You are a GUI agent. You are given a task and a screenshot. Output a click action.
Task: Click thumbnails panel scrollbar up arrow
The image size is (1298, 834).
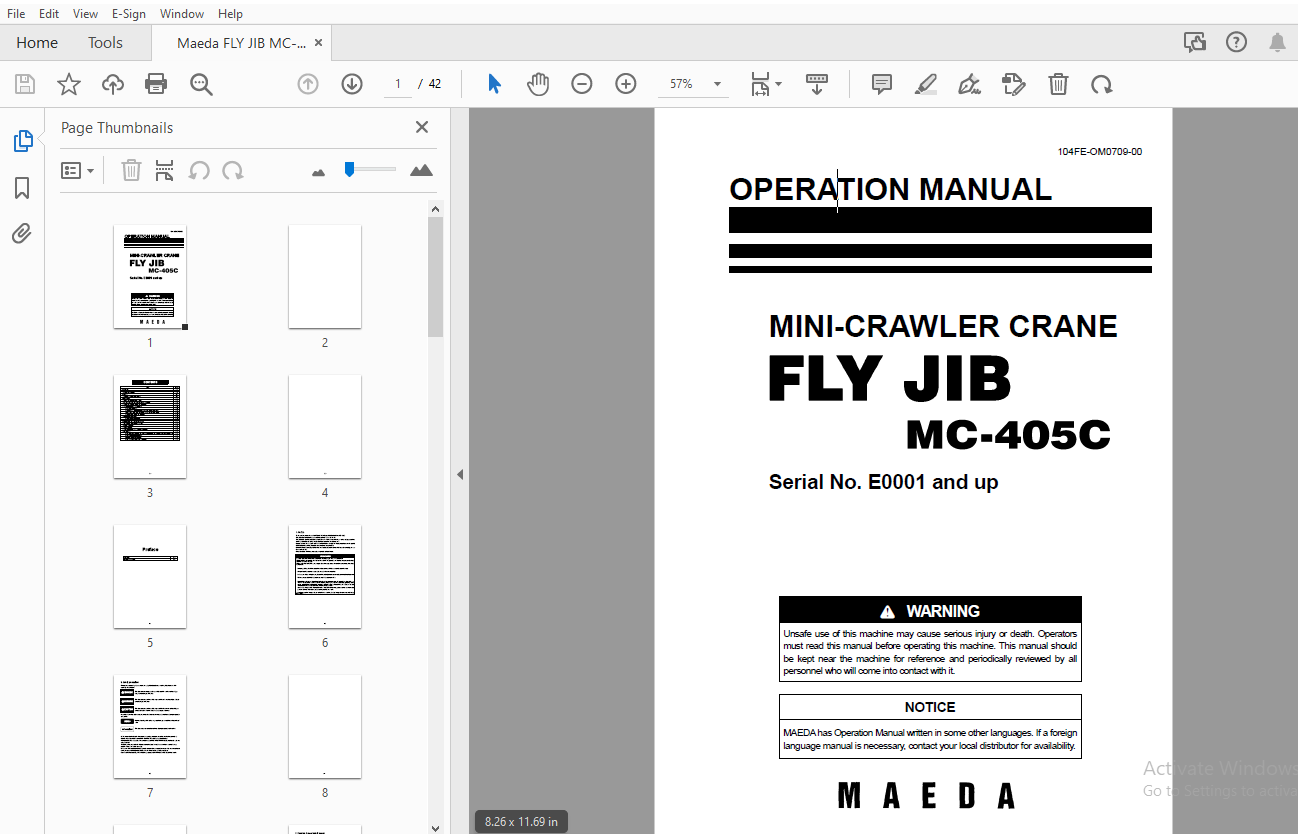coord(435,208)
